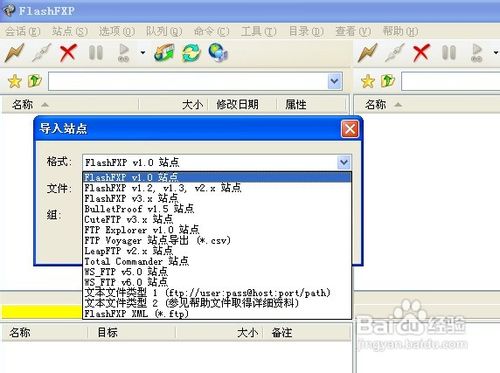Click the left pane parent folder up icon
This screenshot has width=500, height=373.
[35, 81]
